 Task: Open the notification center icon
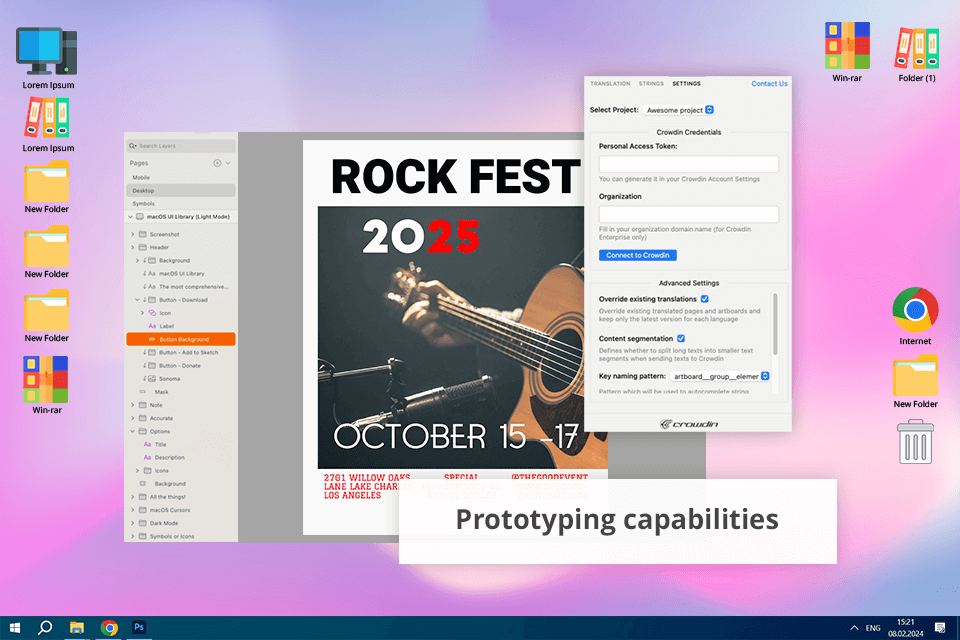pyautogui.click(x=940, y=628)
